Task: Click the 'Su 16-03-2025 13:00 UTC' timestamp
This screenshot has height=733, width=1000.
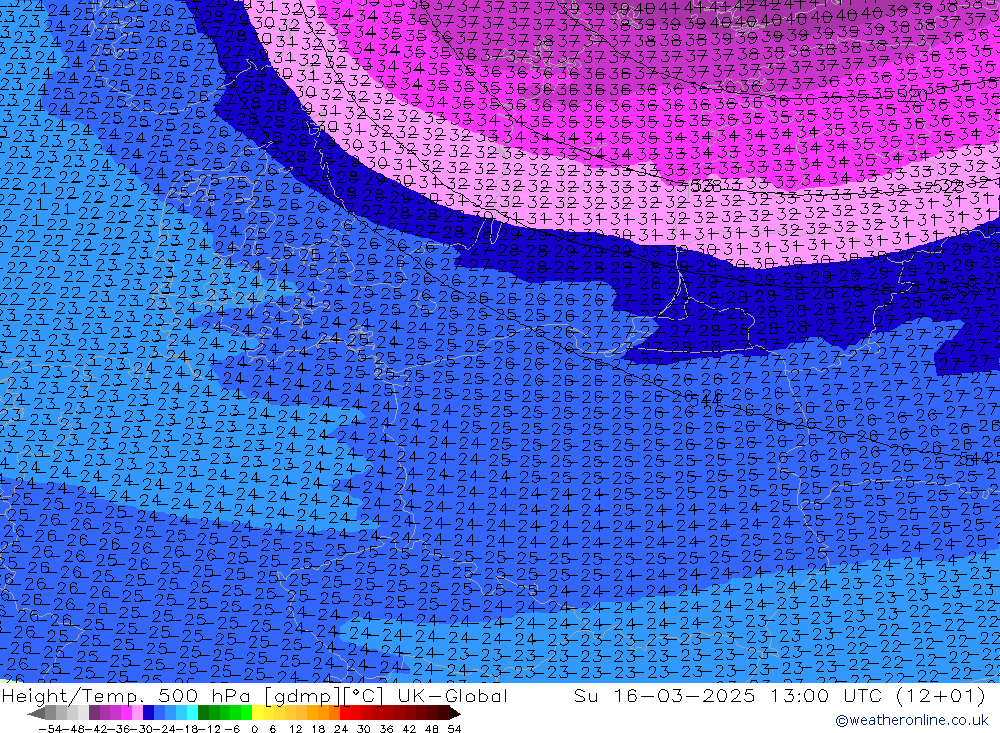Action: pyautogui.click(x=728, y=695)
